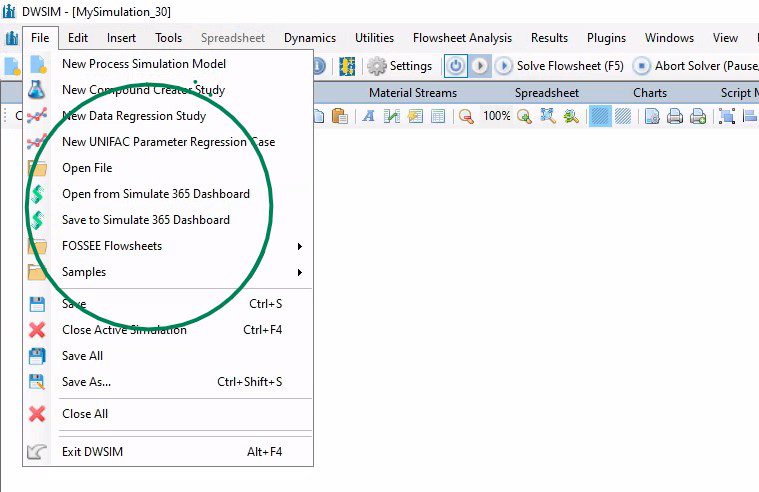Click the plain printer icon

click(x=675, y=116)
